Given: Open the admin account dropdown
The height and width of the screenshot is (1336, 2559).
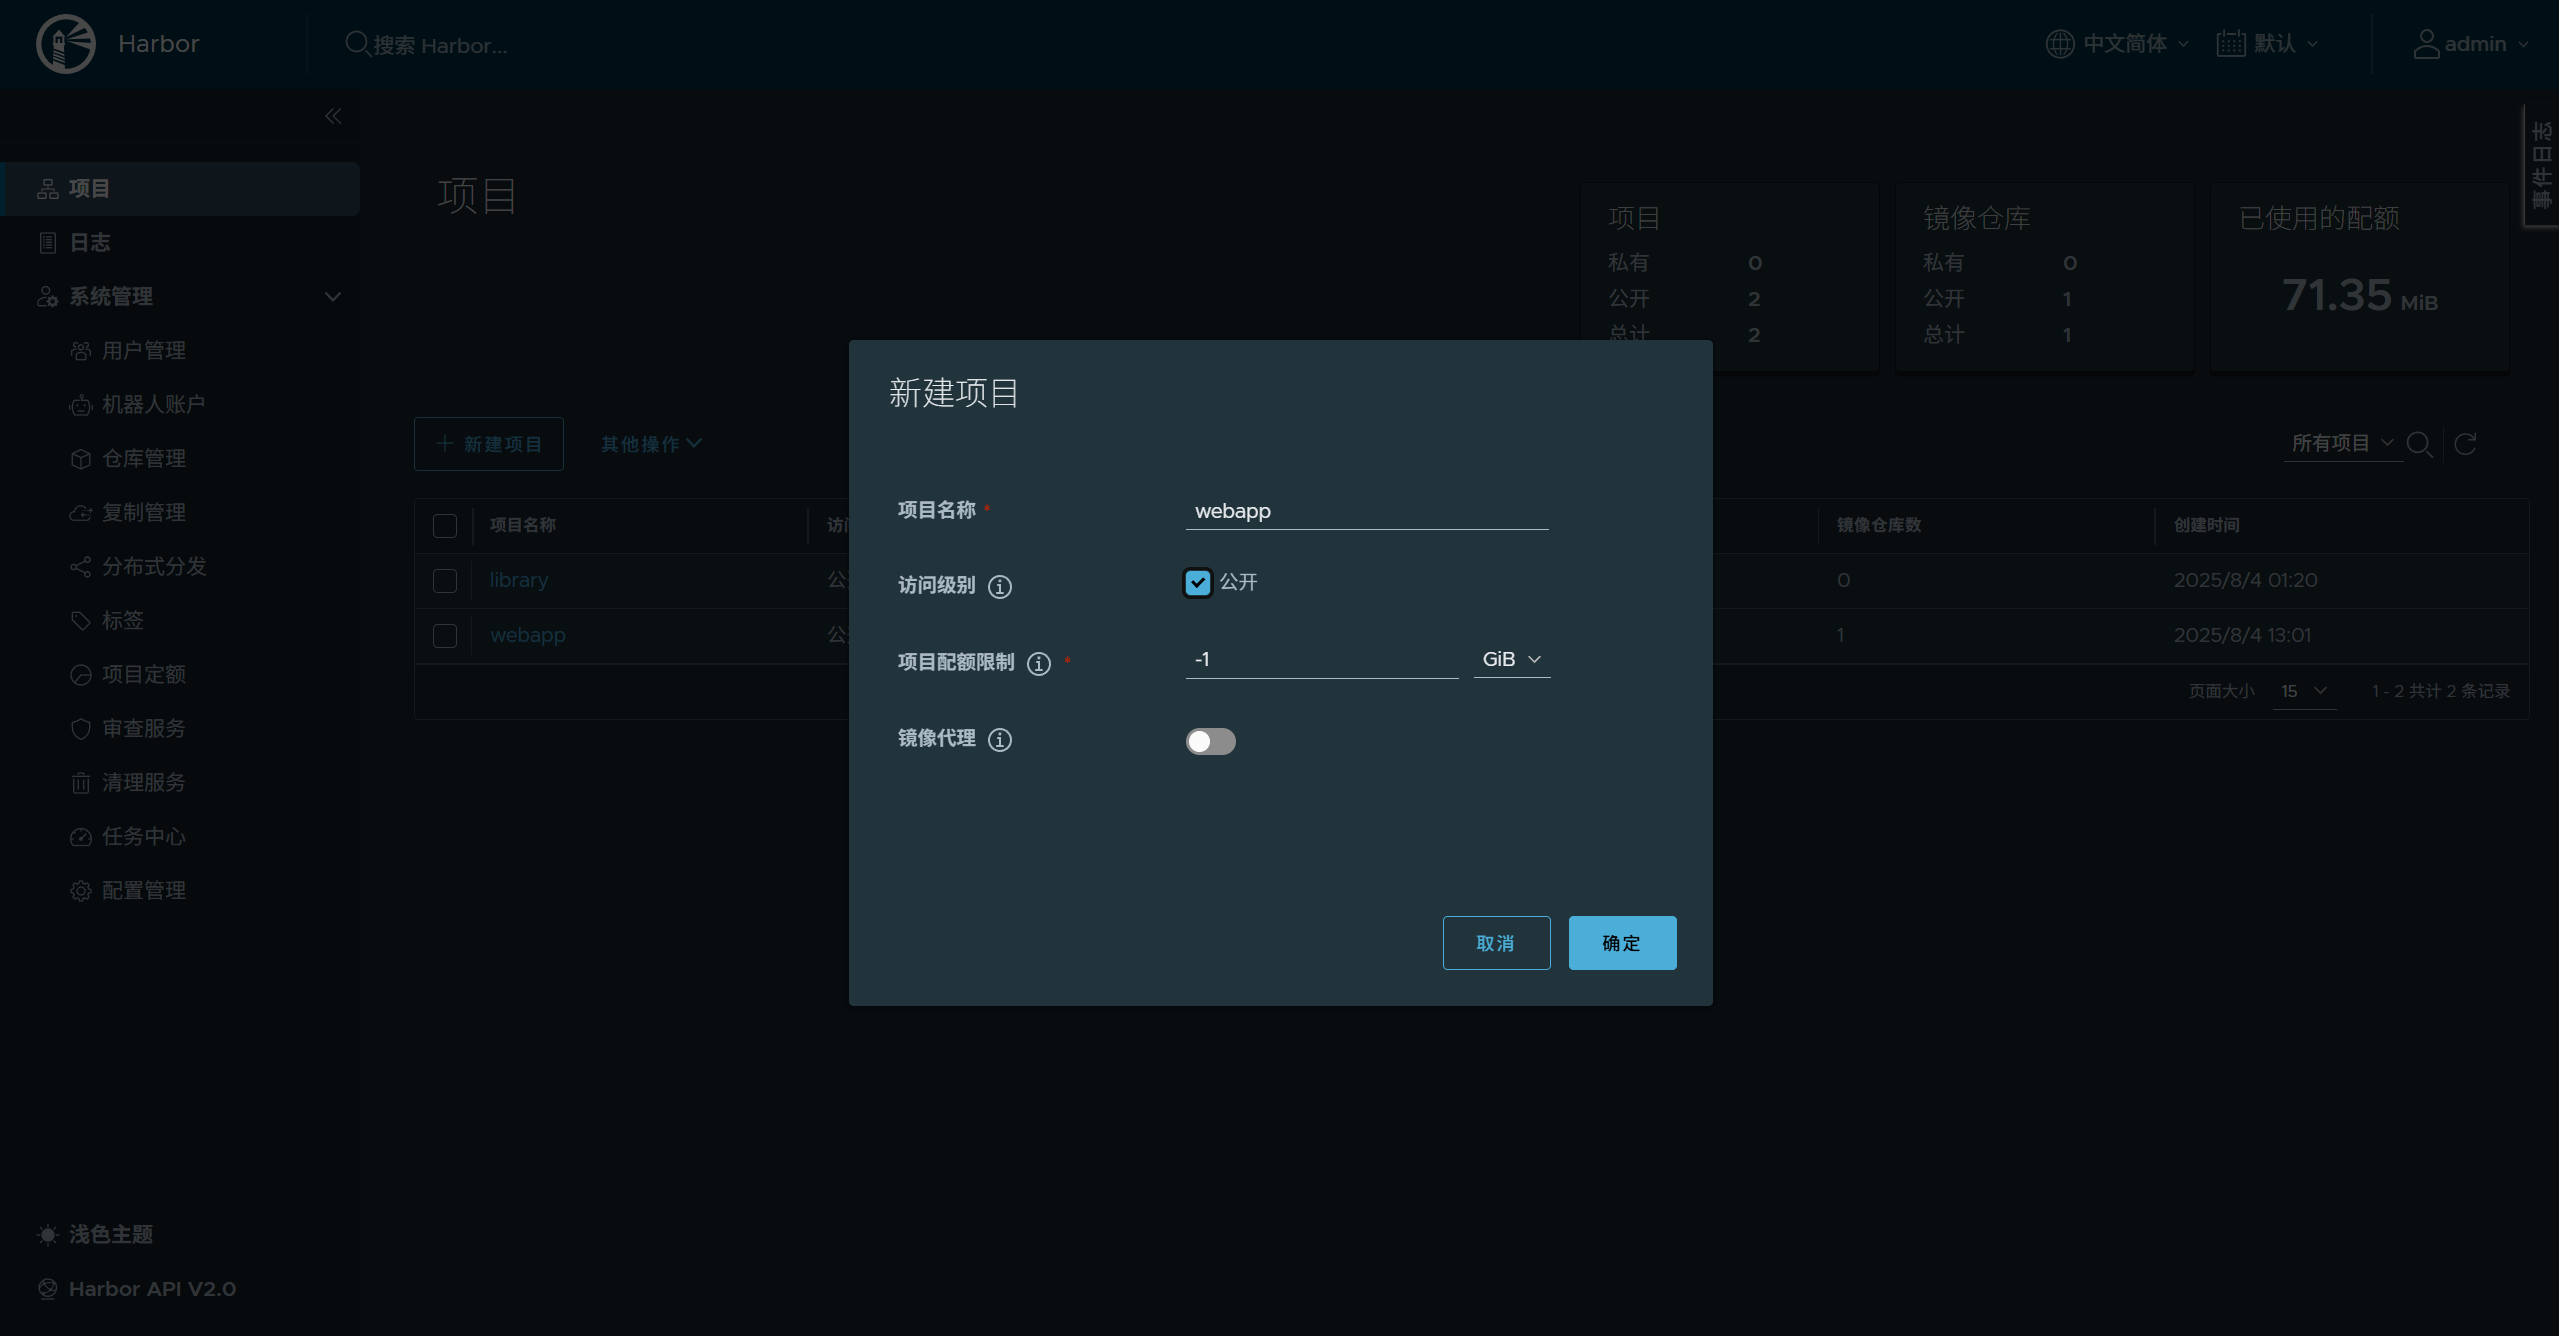Looking at the screenshot, I should (x=2471, y=44).
